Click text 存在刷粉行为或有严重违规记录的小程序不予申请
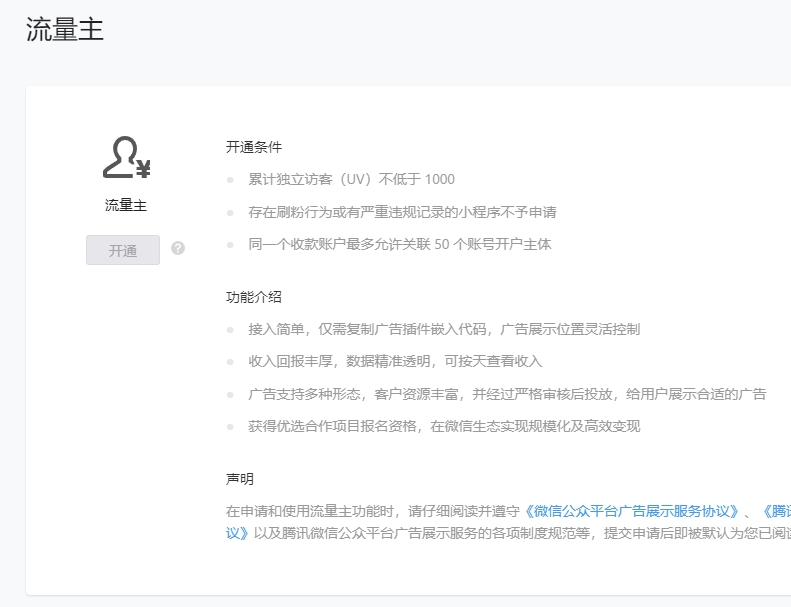The width and height of the screenshot is (791, 607). 402,212
